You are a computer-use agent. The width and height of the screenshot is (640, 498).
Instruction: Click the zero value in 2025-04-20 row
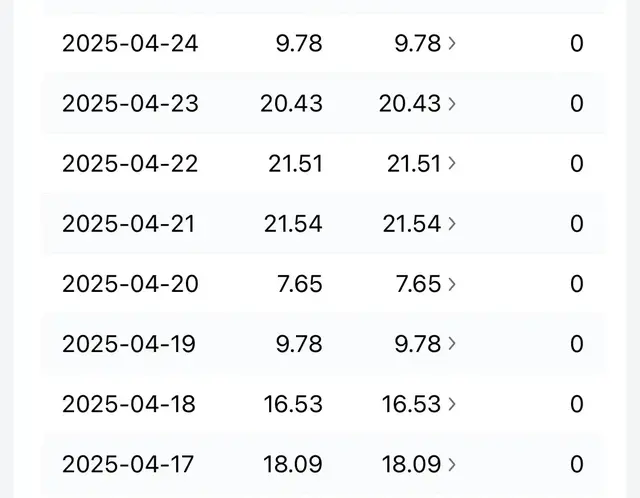pos(576,284)
